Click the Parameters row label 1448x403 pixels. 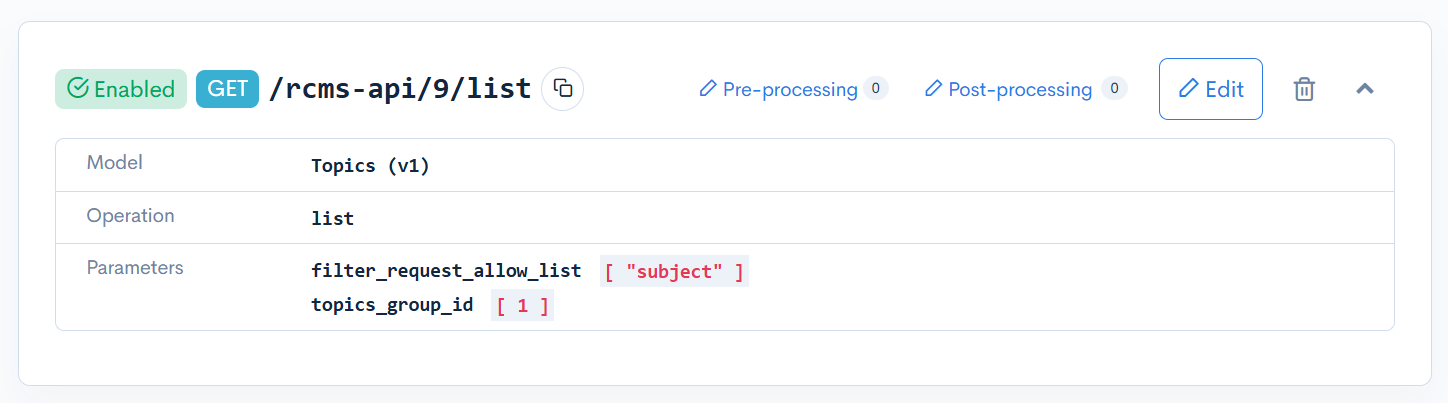point(135,268)
